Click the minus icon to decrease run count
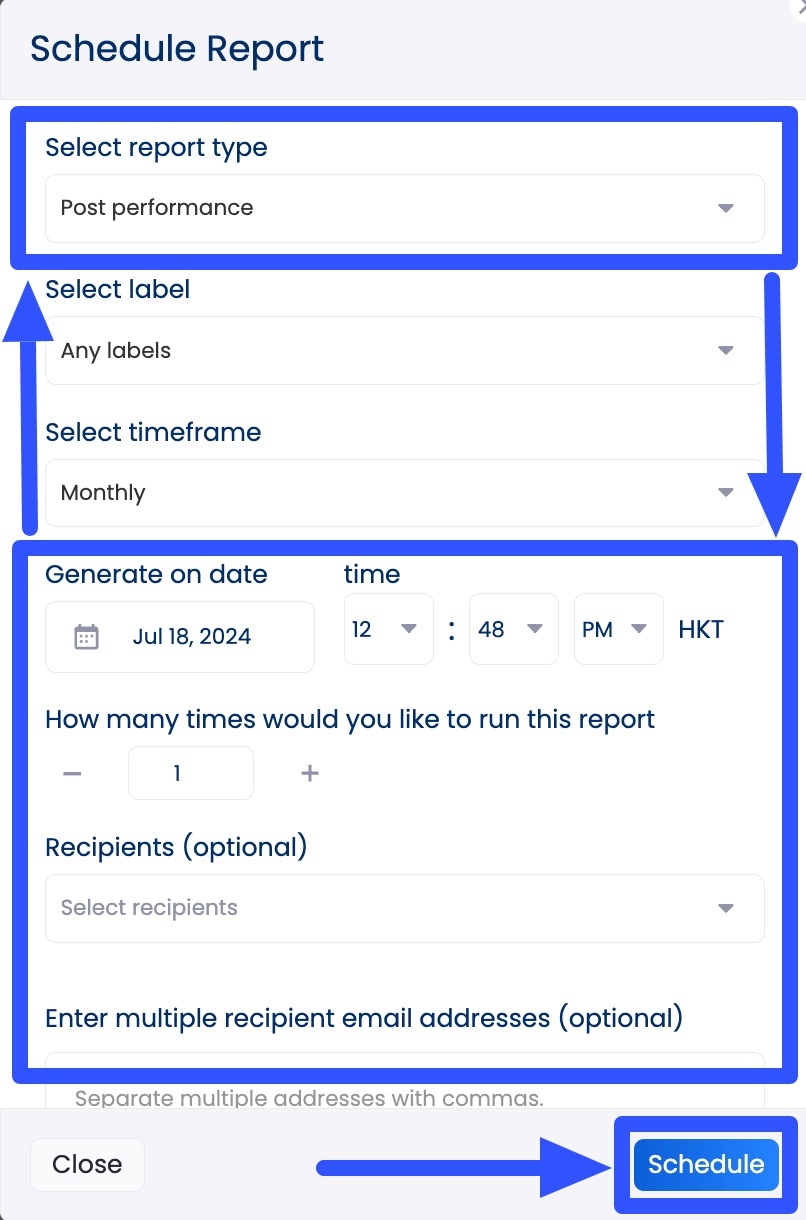806x1220 pixels. (71, 772)
